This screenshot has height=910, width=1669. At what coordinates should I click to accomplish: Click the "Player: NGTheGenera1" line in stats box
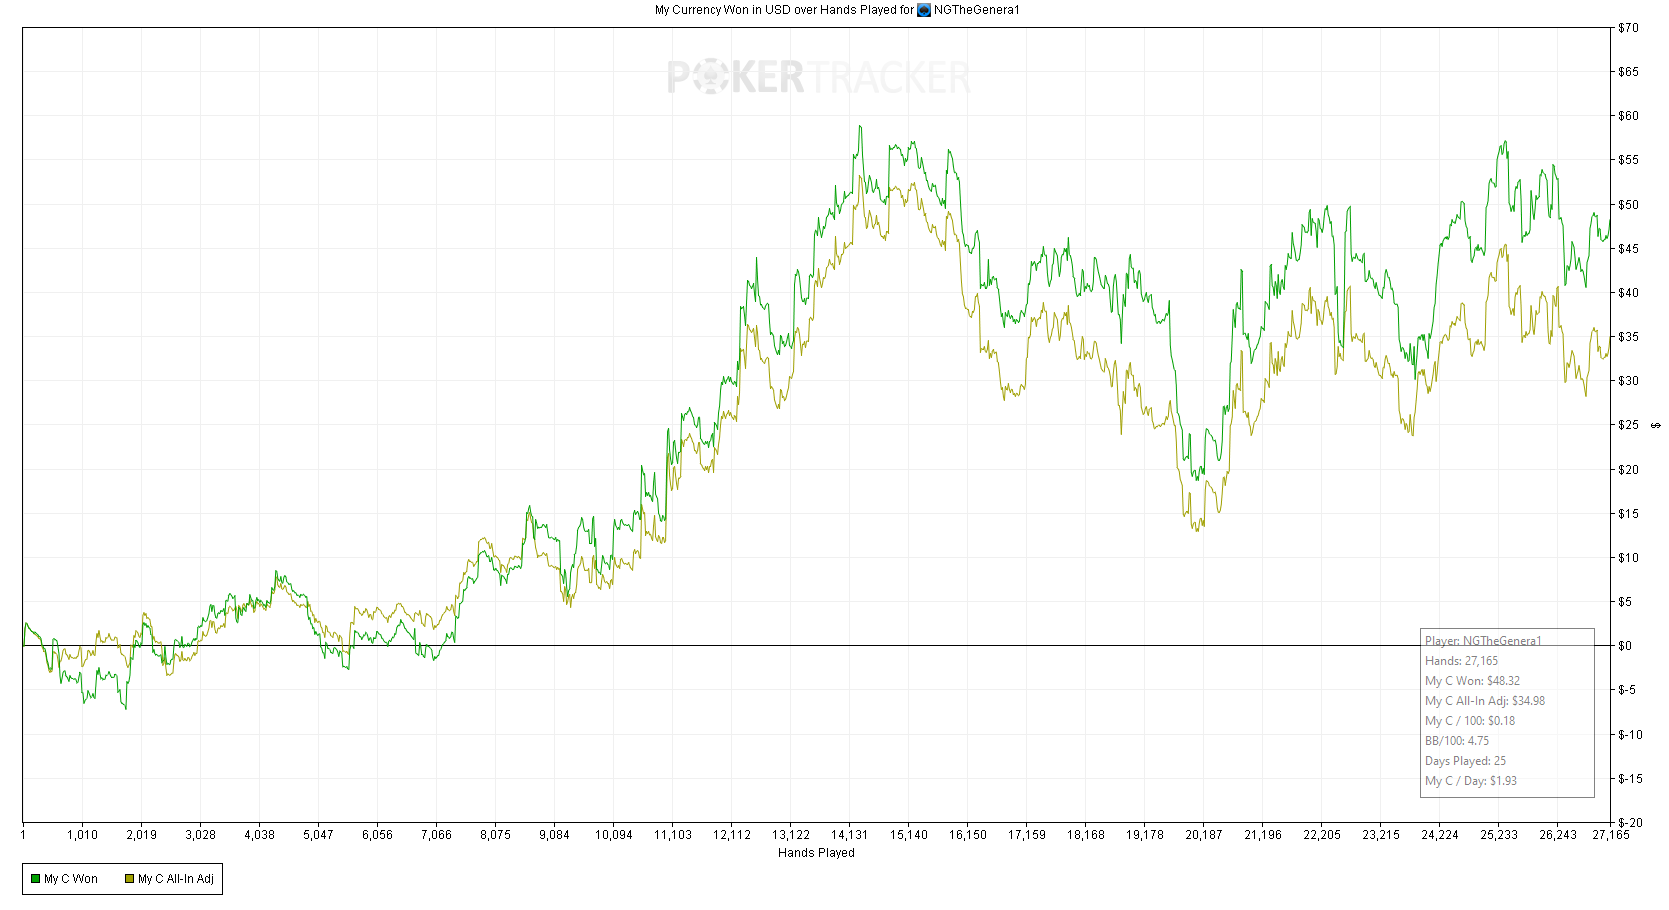[x=1483, y=641]
